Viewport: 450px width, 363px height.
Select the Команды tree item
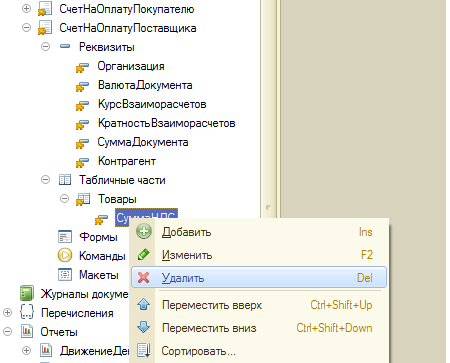[x=102, y=256]
